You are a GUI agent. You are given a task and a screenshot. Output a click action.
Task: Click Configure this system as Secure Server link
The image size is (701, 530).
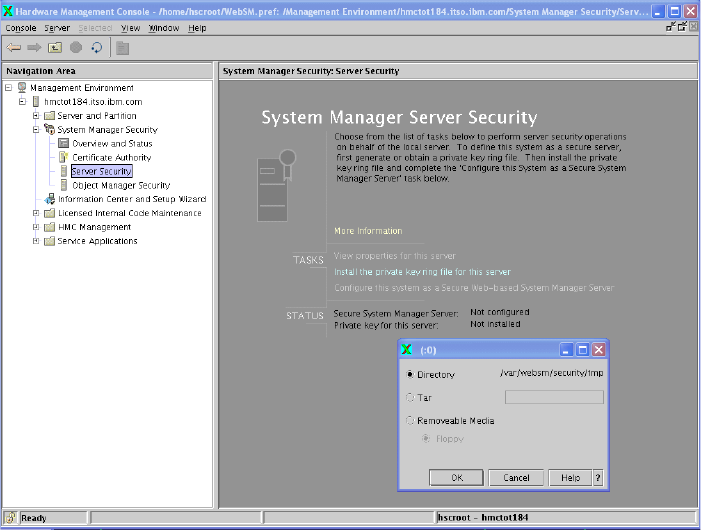pos(474,288)
